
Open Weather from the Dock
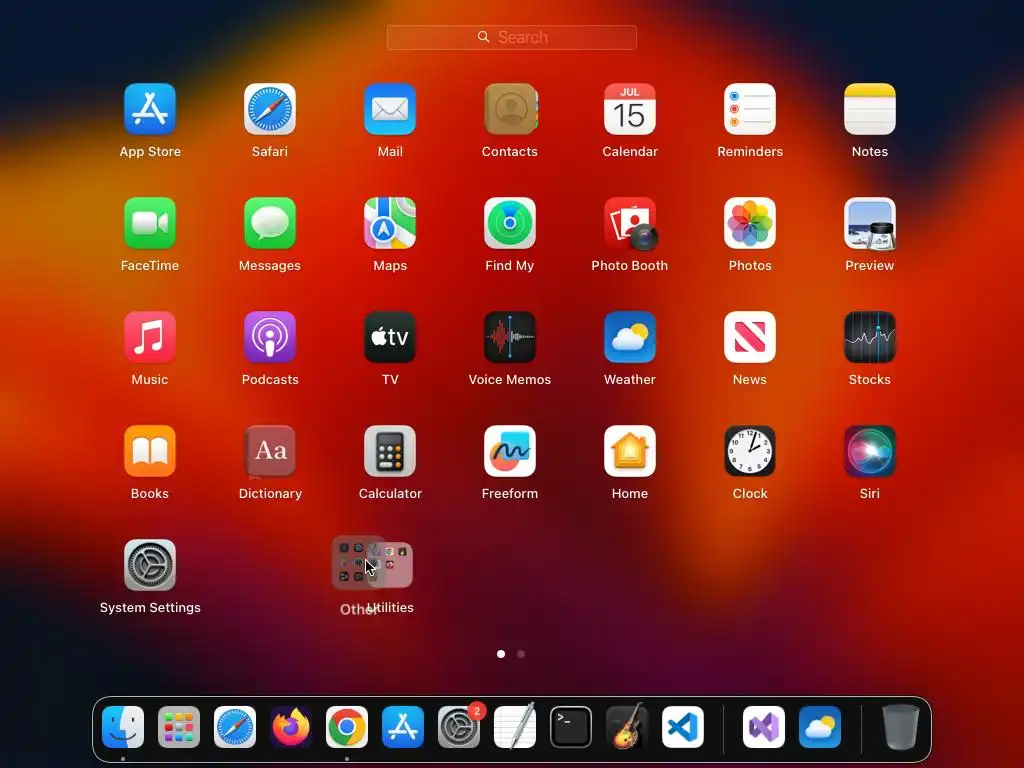(x=820, y=727)
